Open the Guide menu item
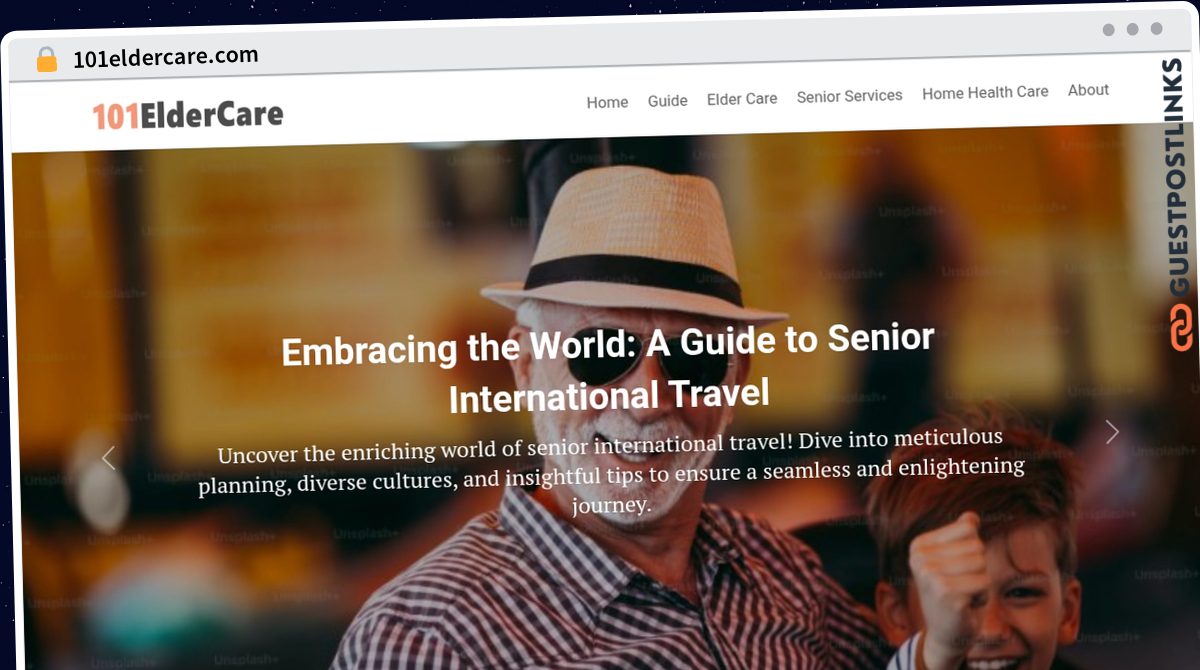The image size is (1200, 670). point(667,101)
